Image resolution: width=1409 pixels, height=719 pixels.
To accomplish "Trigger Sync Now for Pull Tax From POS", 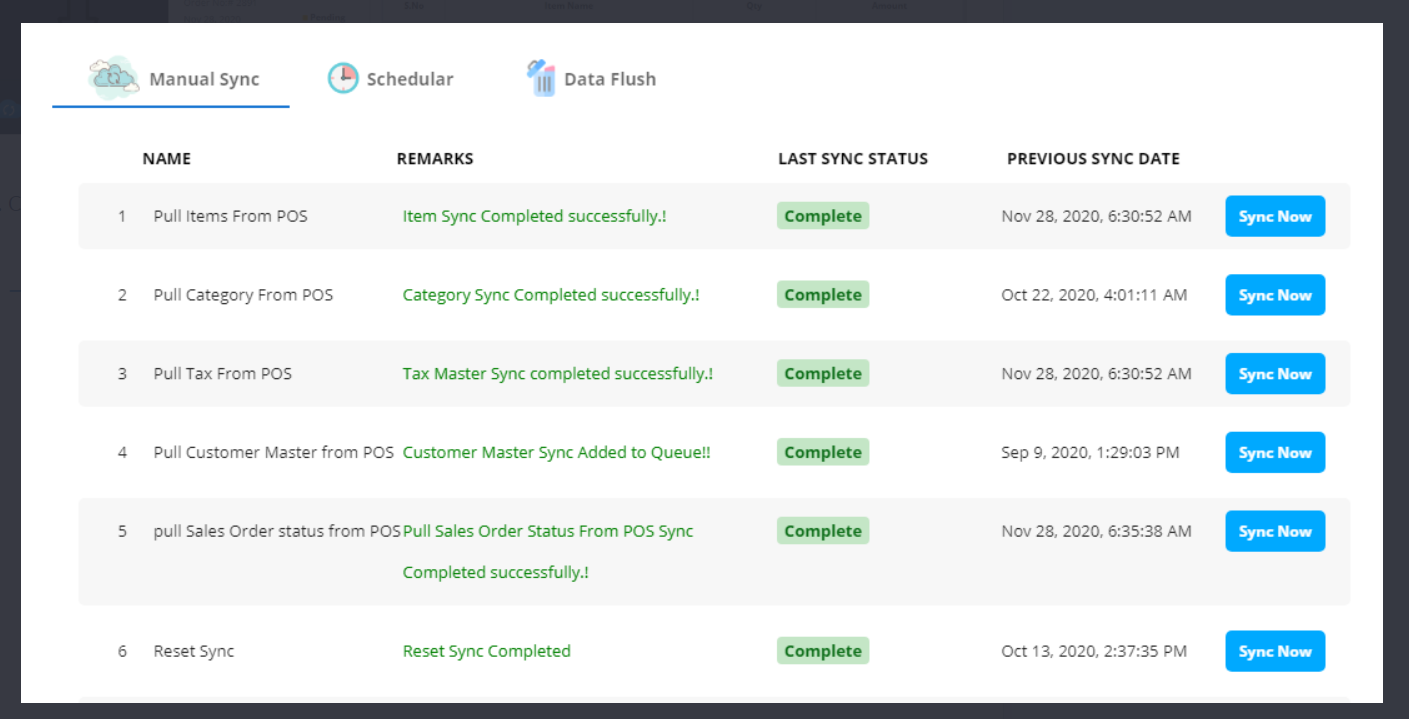I will (1274, 374).
